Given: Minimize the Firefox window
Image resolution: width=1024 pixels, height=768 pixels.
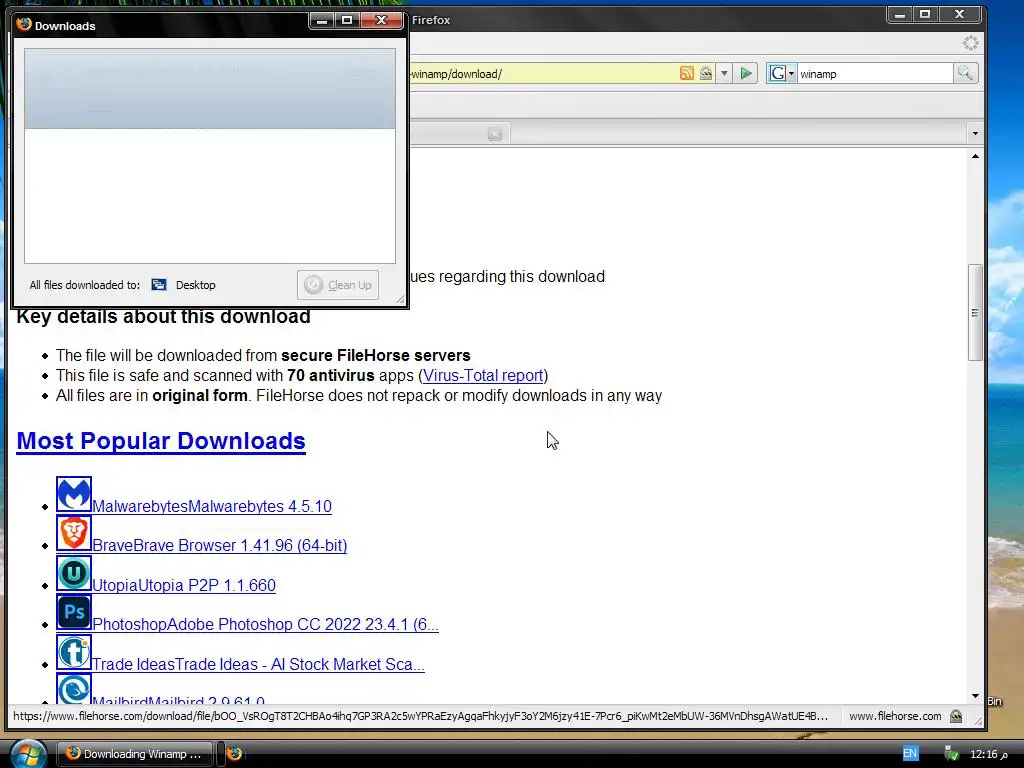Looking at the screenshot, I should (899, 14).
